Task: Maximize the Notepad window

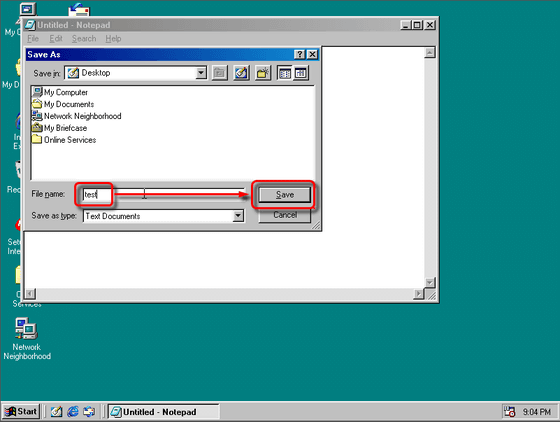Action: [x=417, y=25]
